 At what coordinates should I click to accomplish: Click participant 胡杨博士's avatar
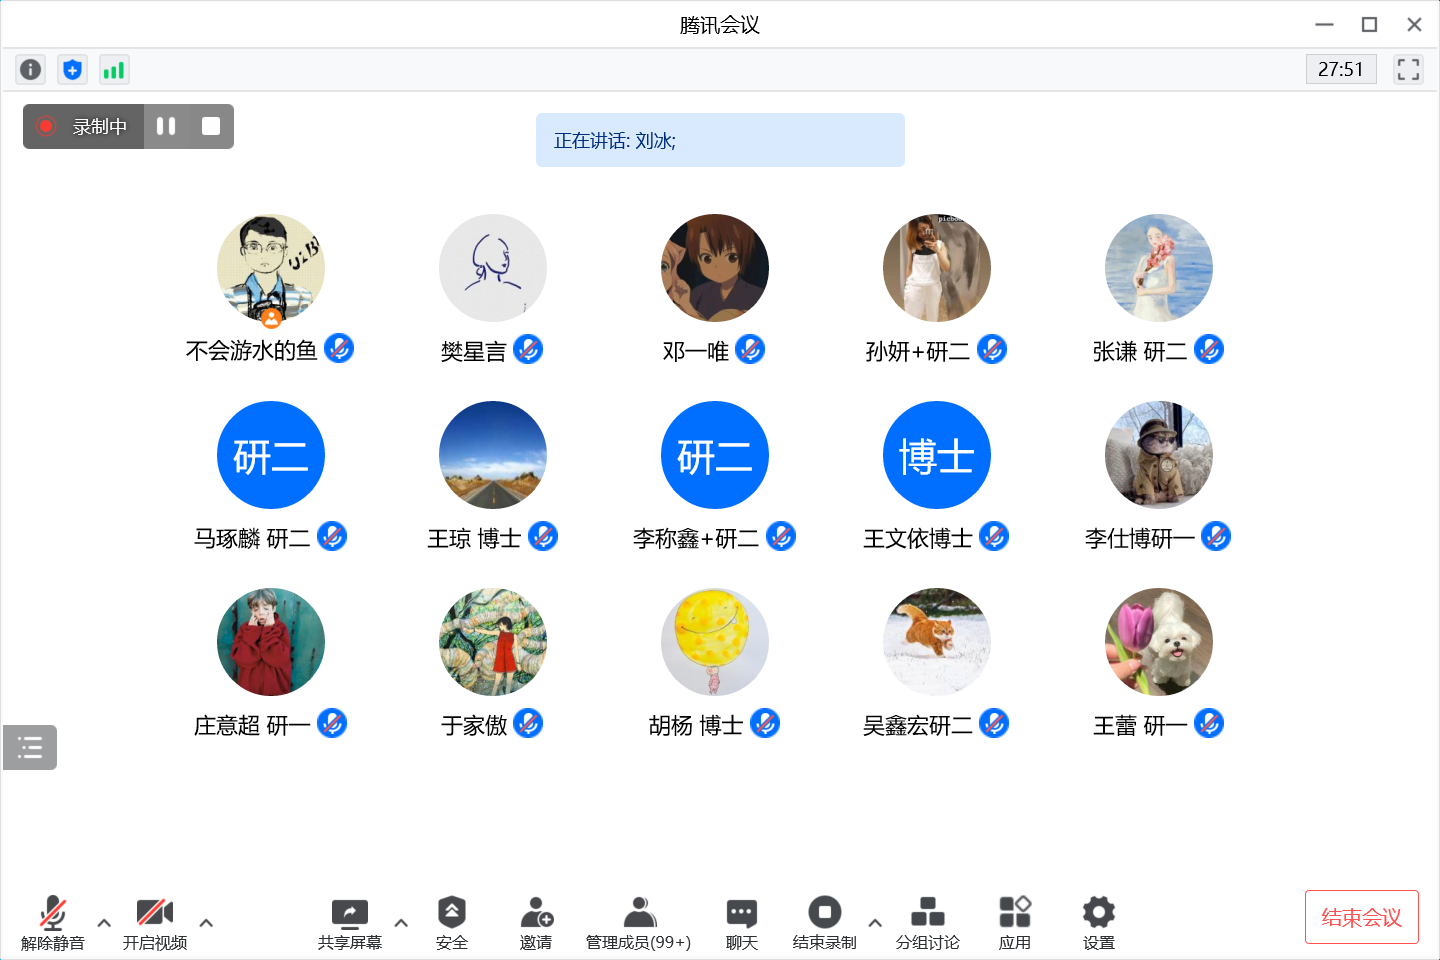tap(714, 642)
